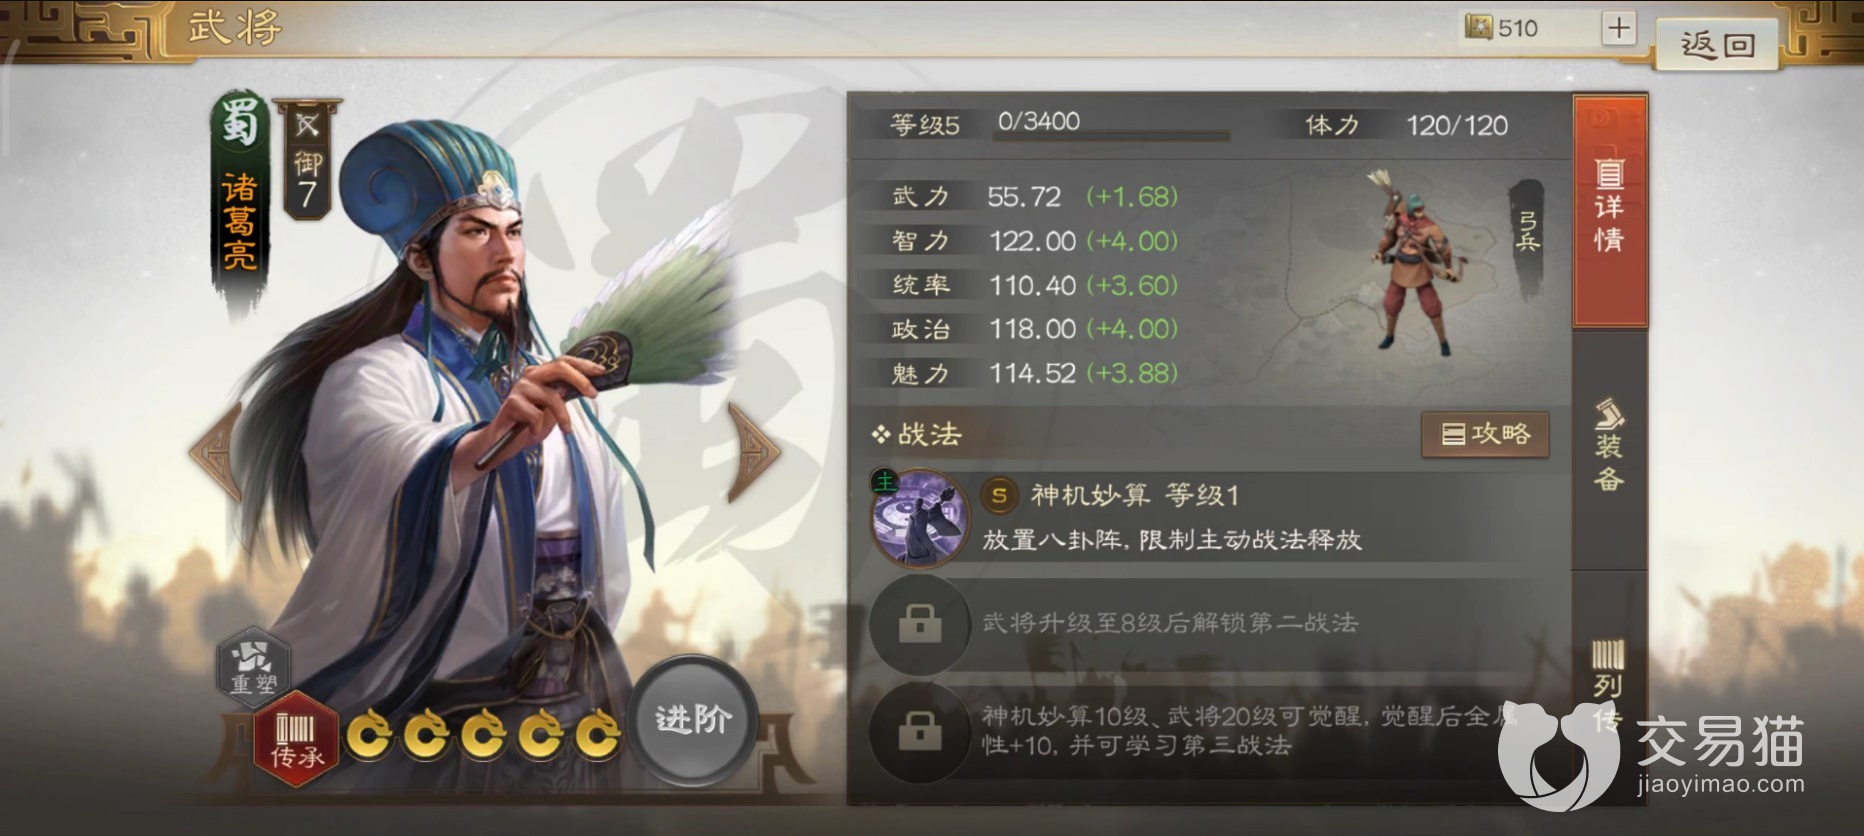Image resolution: width=1864 pixels, height=836 pixels.
Task: Select the 神机妙算 skill icon
Action: [918, 518]
